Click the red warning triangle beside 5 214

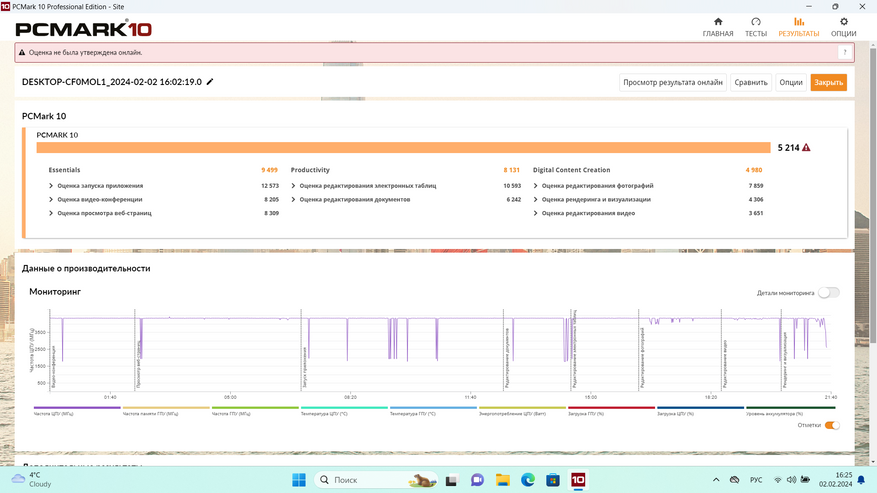click(x=806, y=148)
